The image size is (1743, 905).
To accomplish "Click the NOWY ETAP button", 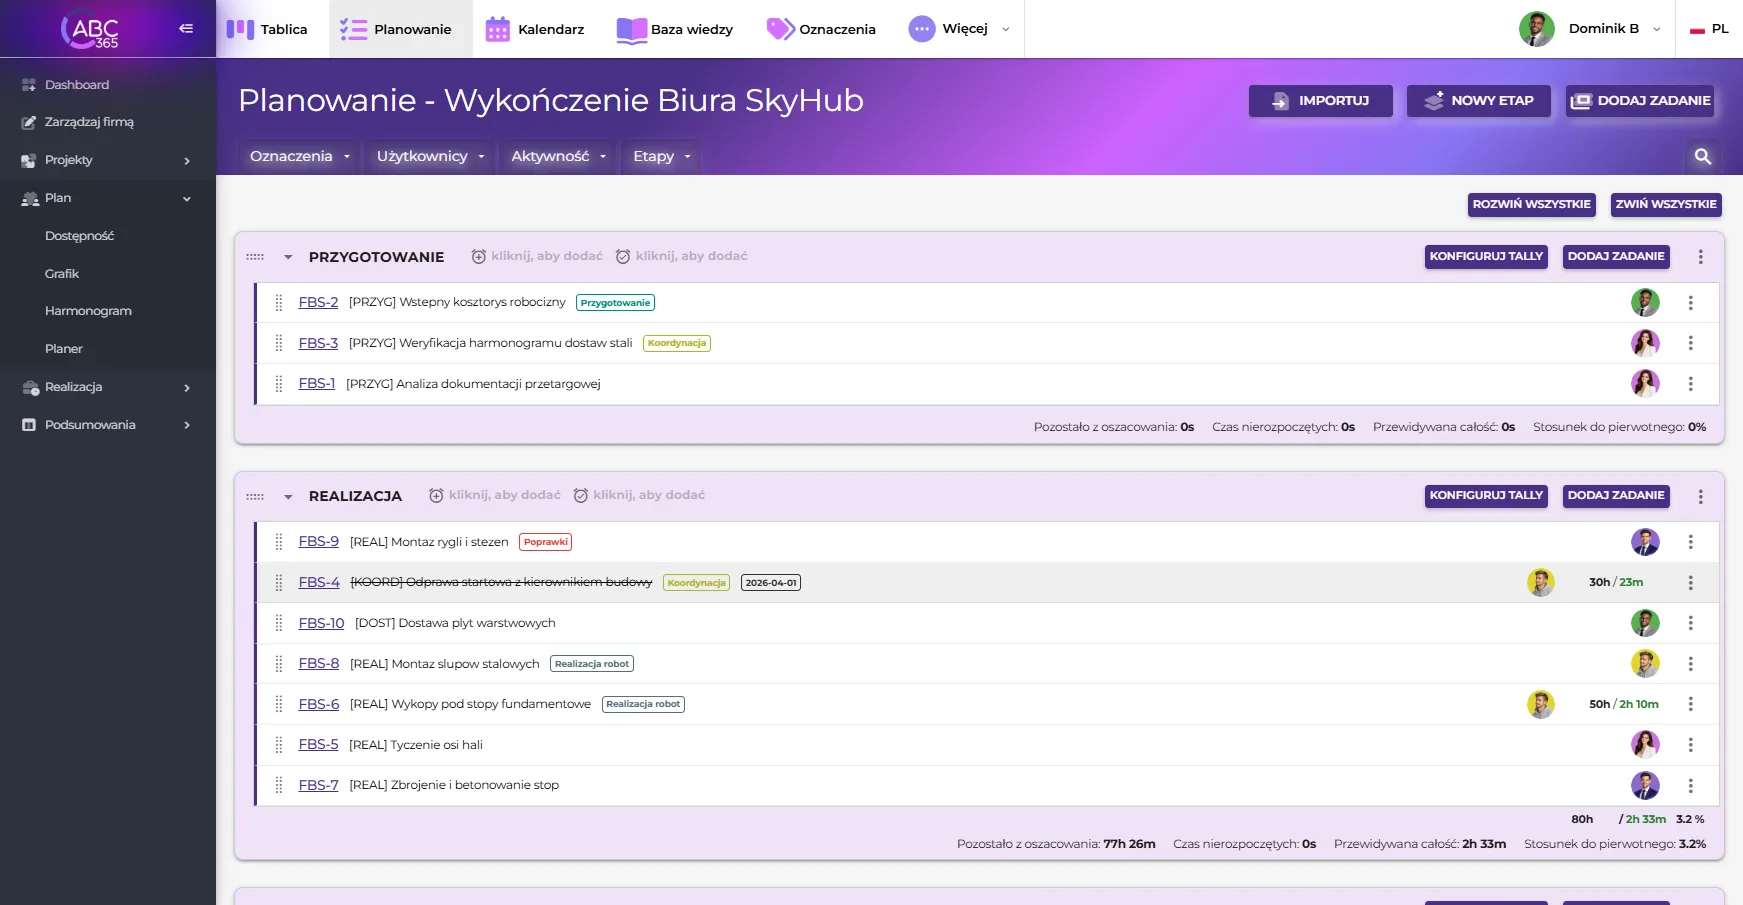I will [1478, 101].
